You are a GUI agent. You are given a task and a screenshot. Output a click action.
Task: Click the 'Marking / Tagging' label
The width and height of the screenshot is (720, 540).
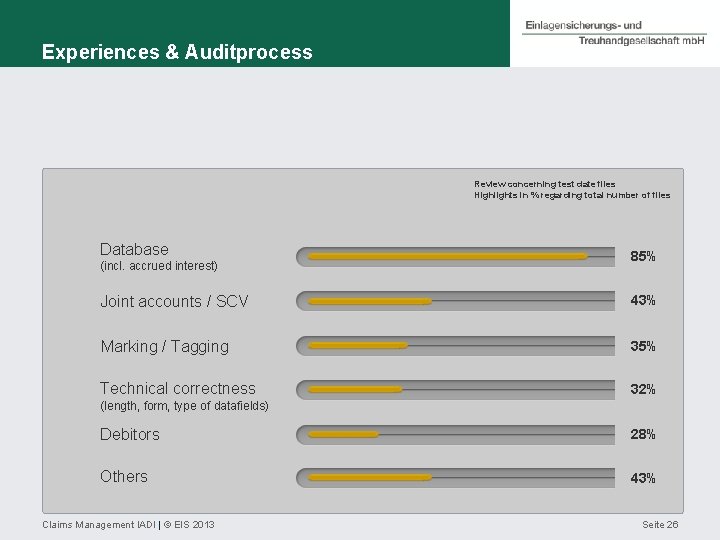coord(164,346)
